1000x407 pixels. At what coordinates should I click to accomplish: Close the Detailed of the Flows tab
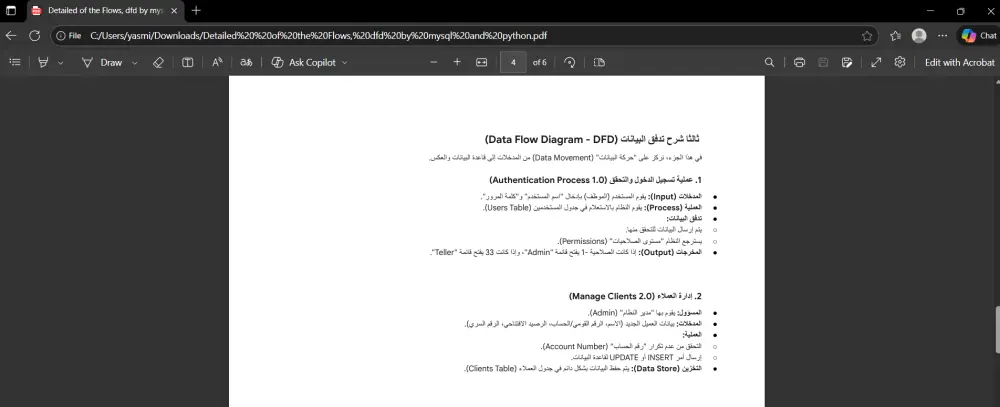pos(174,11)
